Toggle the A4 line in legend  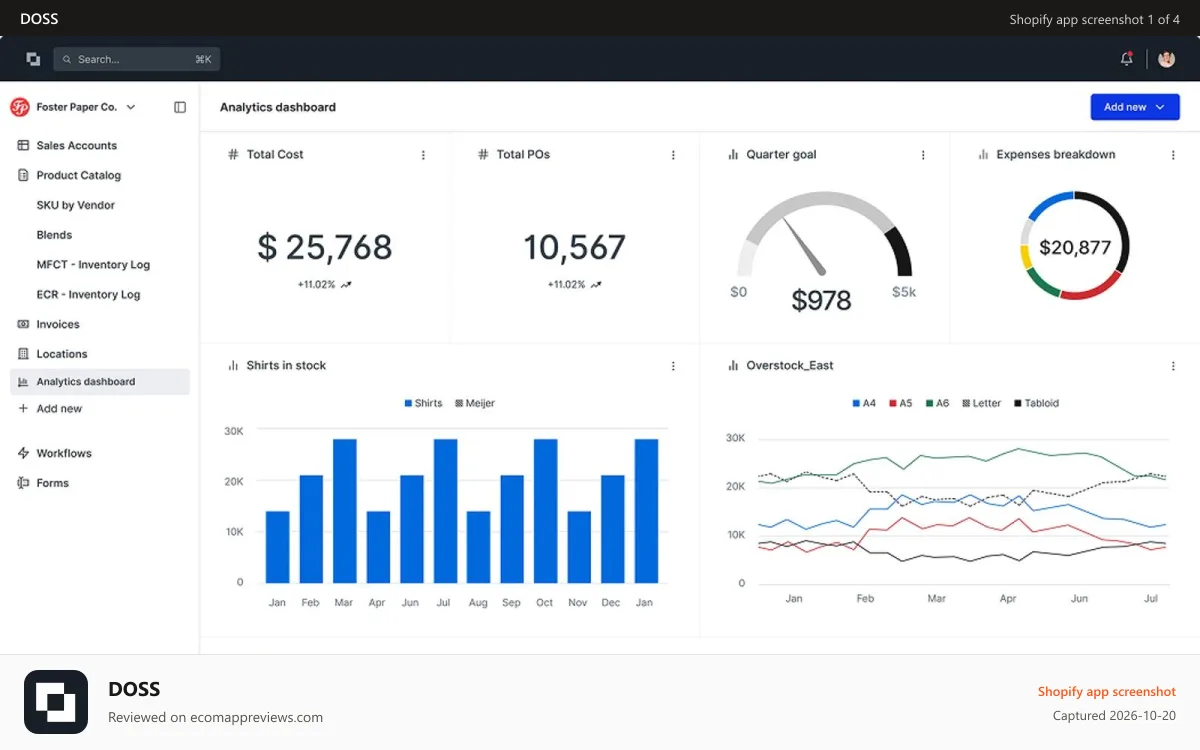[864, 403]
